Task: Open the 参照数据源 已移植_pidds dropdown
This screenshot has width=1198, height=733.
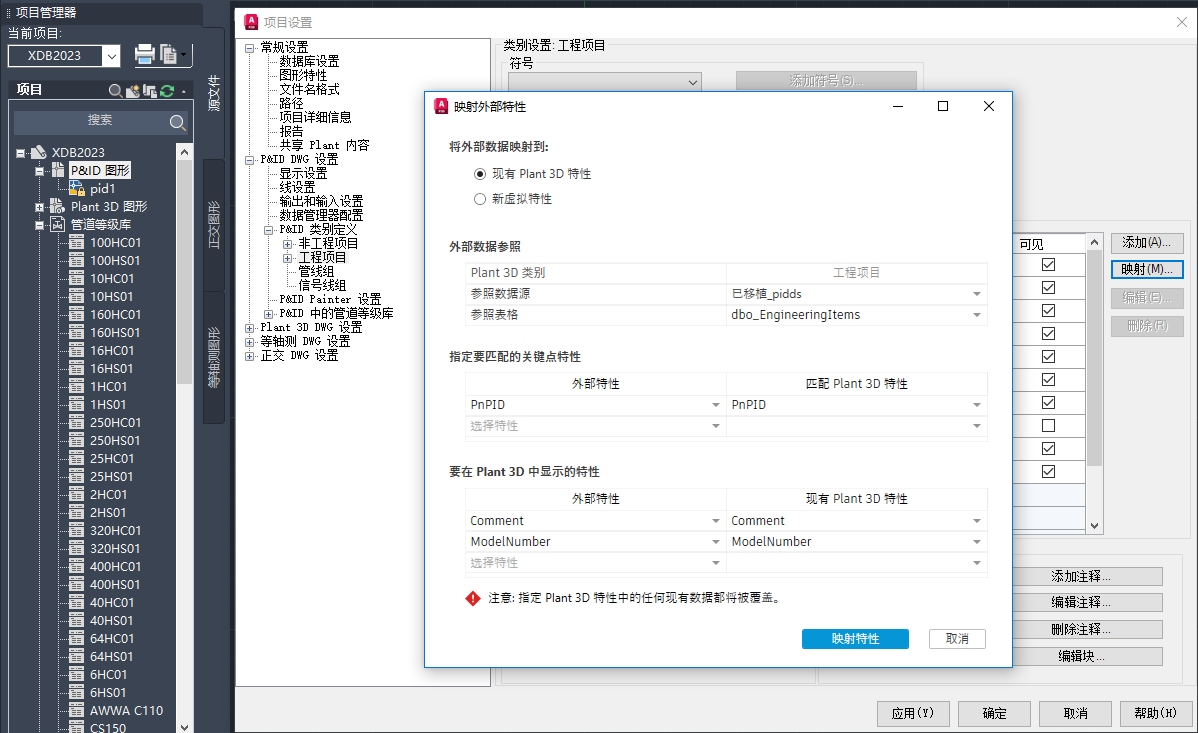Action: tap(976, 294)
